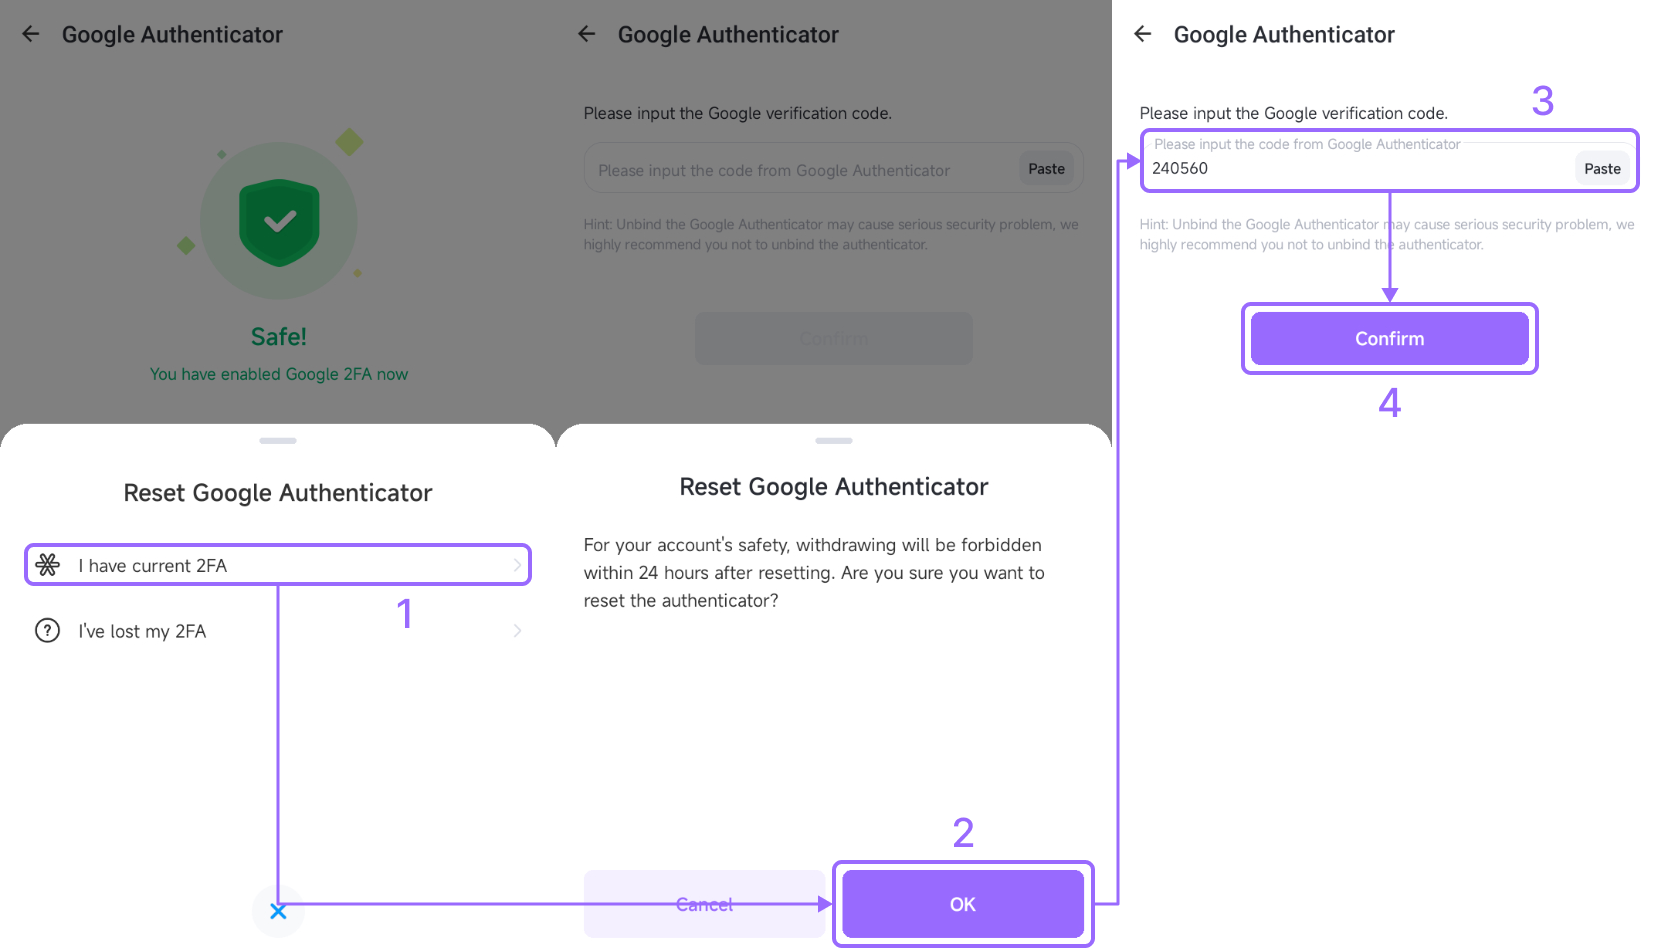Click the Reset Google Authenticator heading in middle sheet
1668x949 pixels.
pyautogui.click(x=834, y=487)
